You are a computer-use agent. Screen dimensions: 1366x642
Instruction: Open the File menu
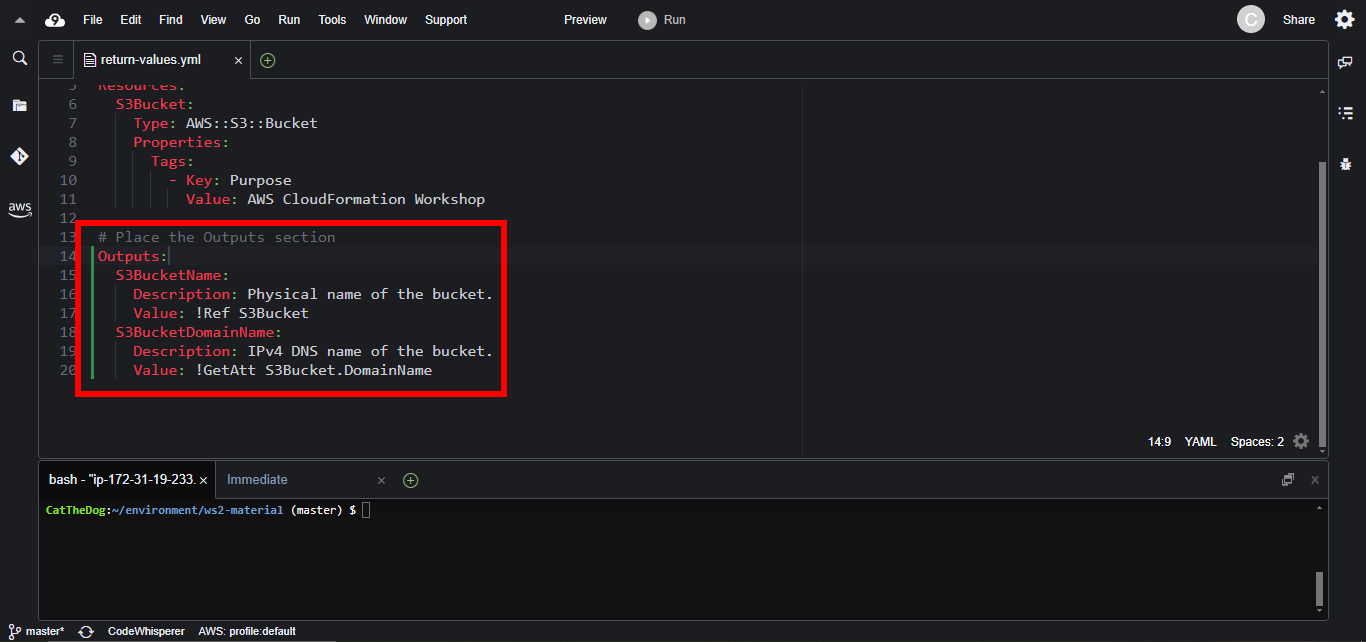[92, 20]
